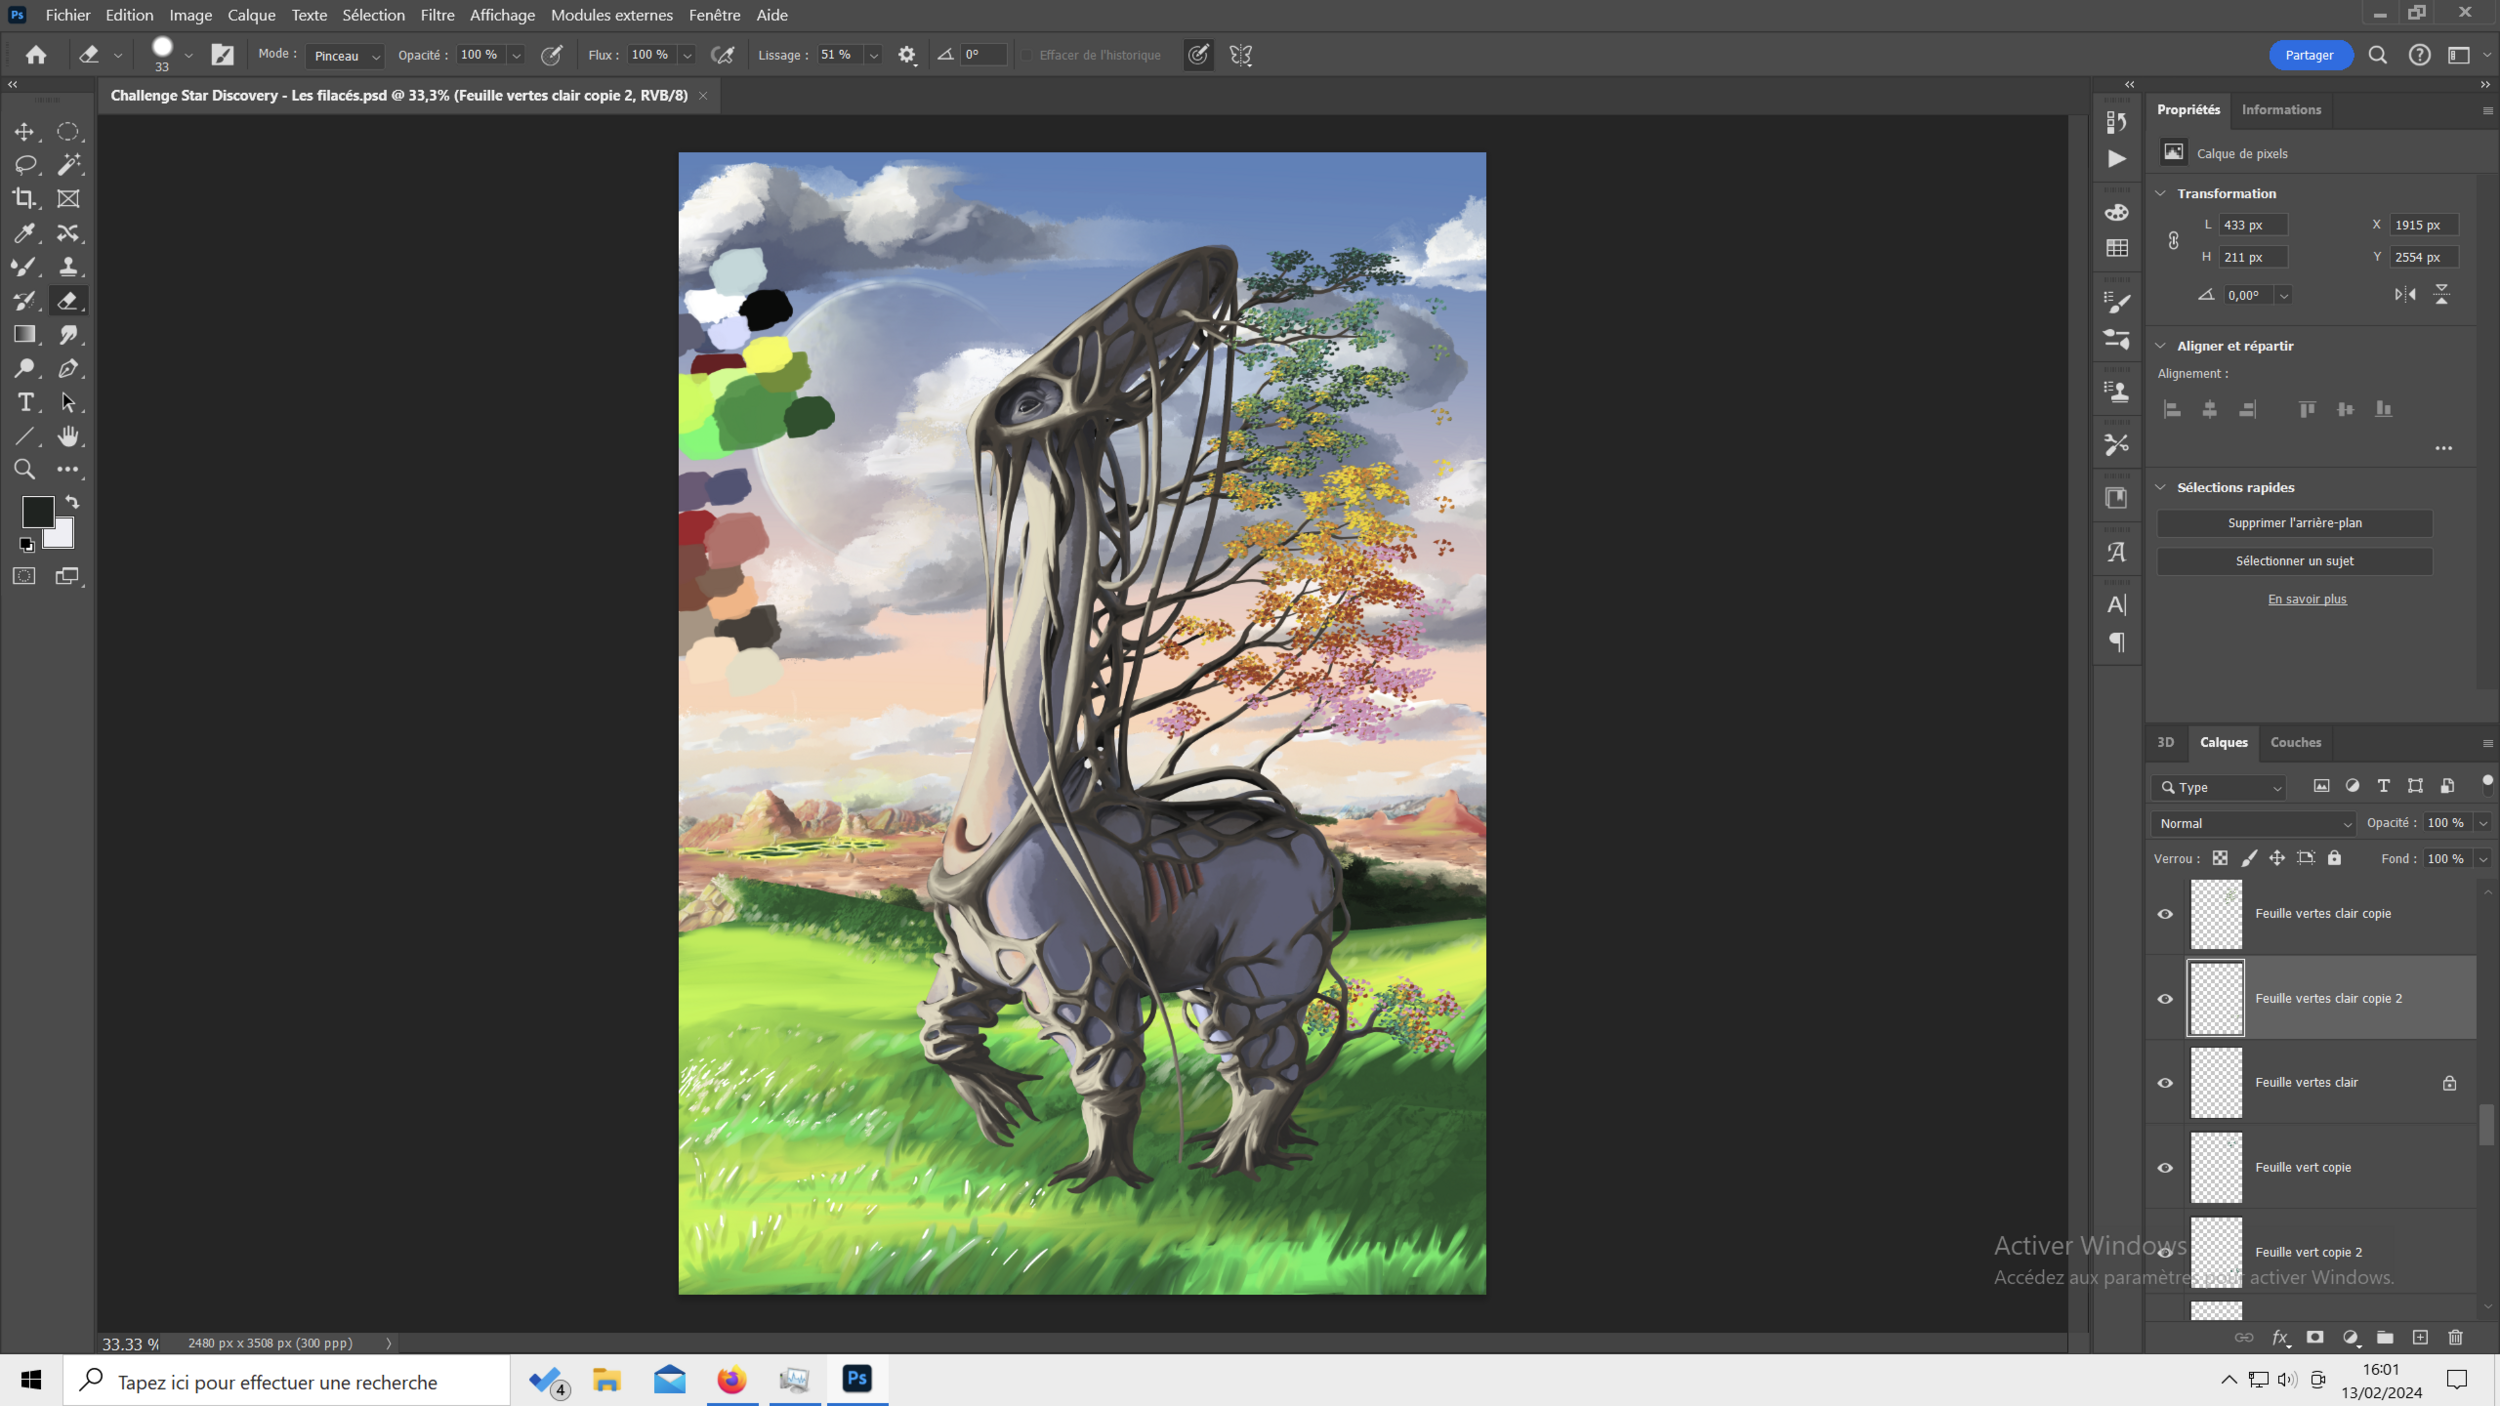Click Supprimer l'arrière-plan button

pos(2294,523)
